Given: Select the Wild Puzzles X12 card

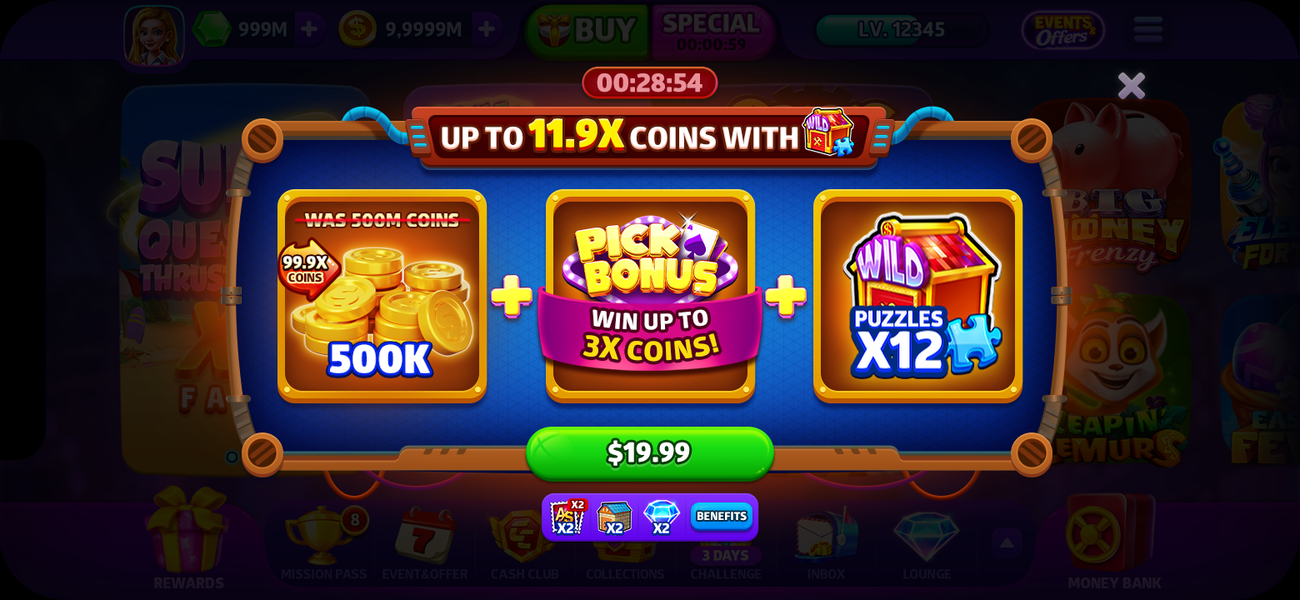Looking at the screenshot, I should [x=918, y=296].
